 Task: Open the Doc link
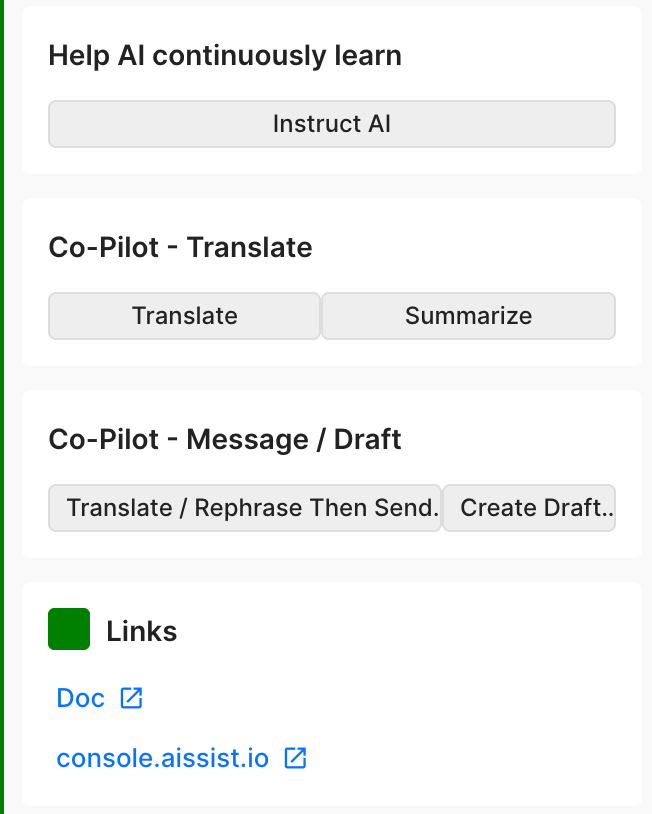pyautogui.click(x=80, y=698)
